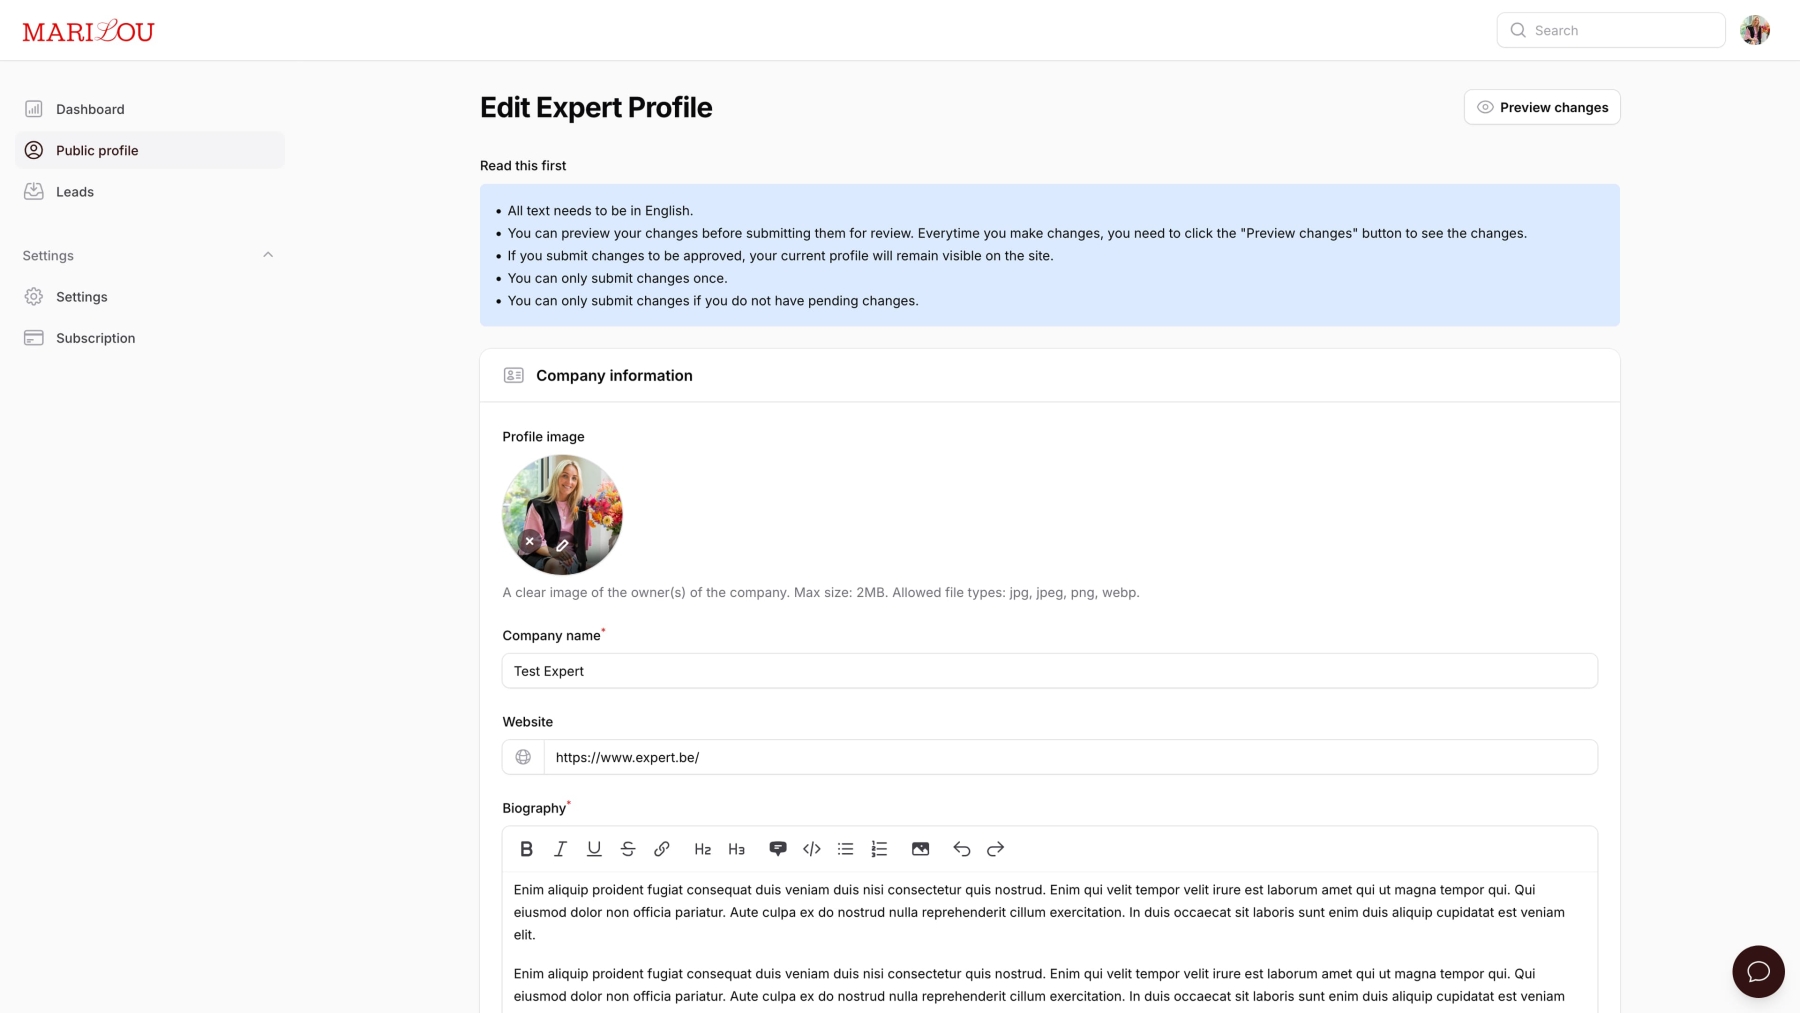Open the Subscription page
Viewport: 1800px width, 1013px height.
point(95,337)
